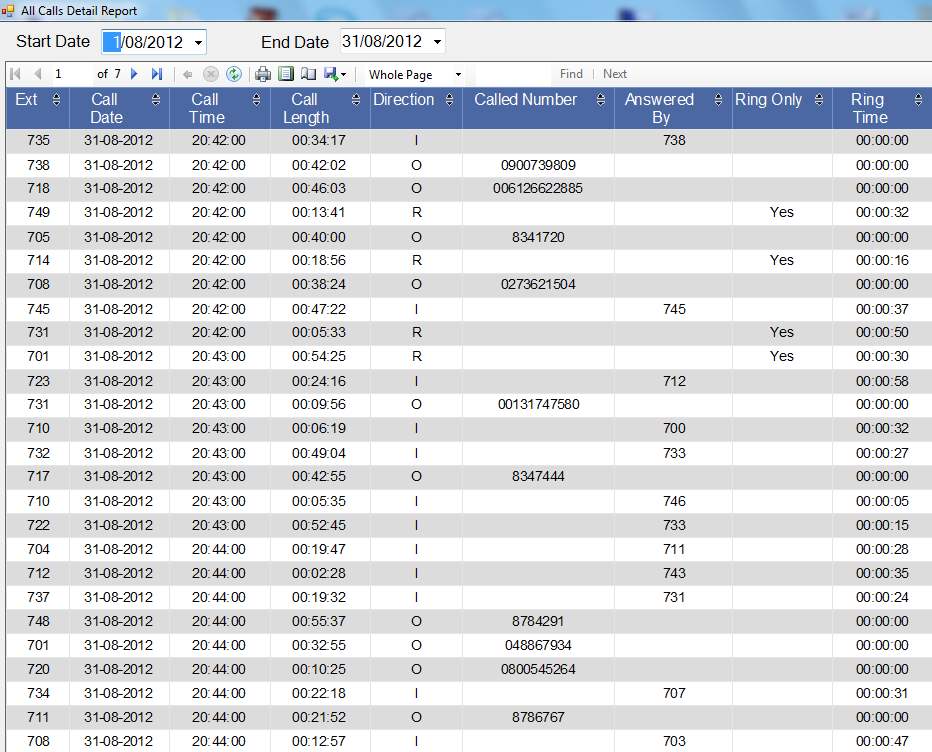The height and width of the screenshot is (752, 932).
Task: Sort by Direction column
Action: click(x=449, y=99)
